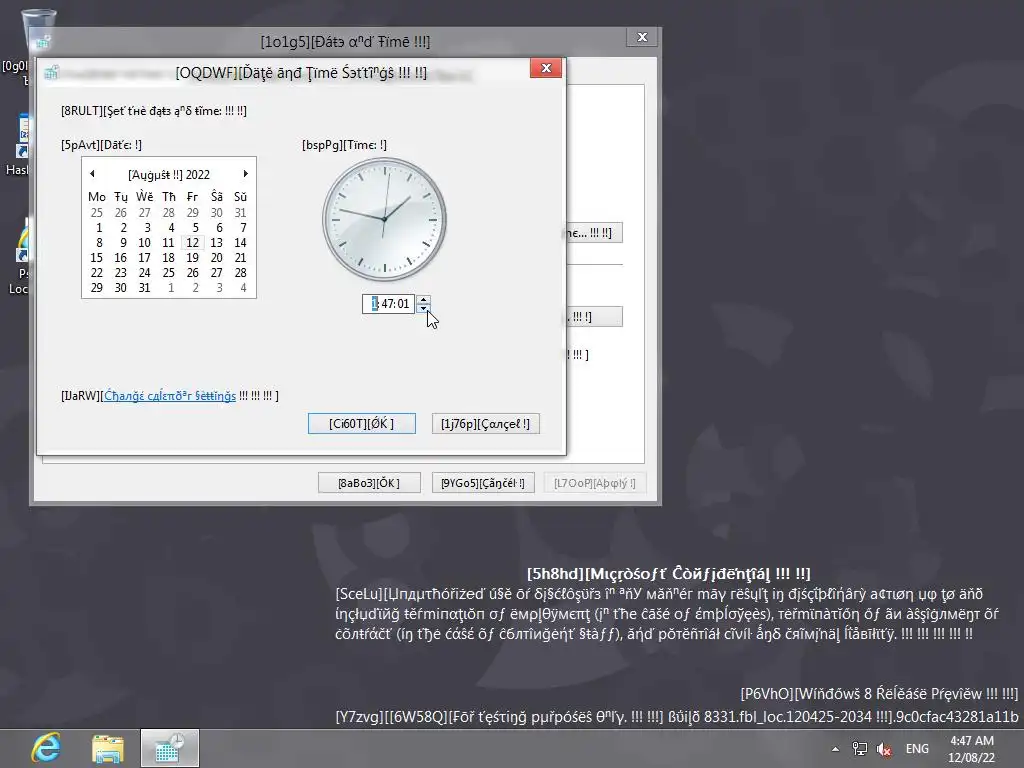Go to next month in calendar
The image size is (1024, 768).
tap(246, 174)
